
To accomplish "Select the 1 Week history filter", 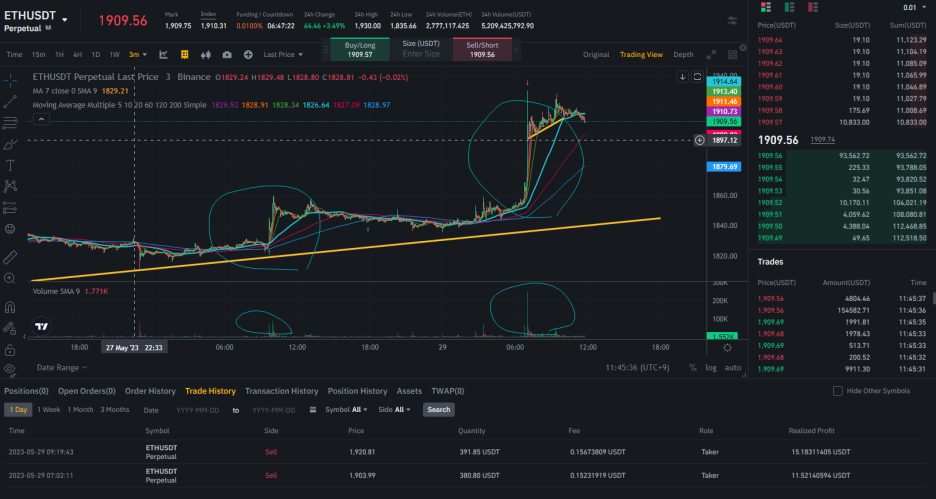I will tap(49, 409).
